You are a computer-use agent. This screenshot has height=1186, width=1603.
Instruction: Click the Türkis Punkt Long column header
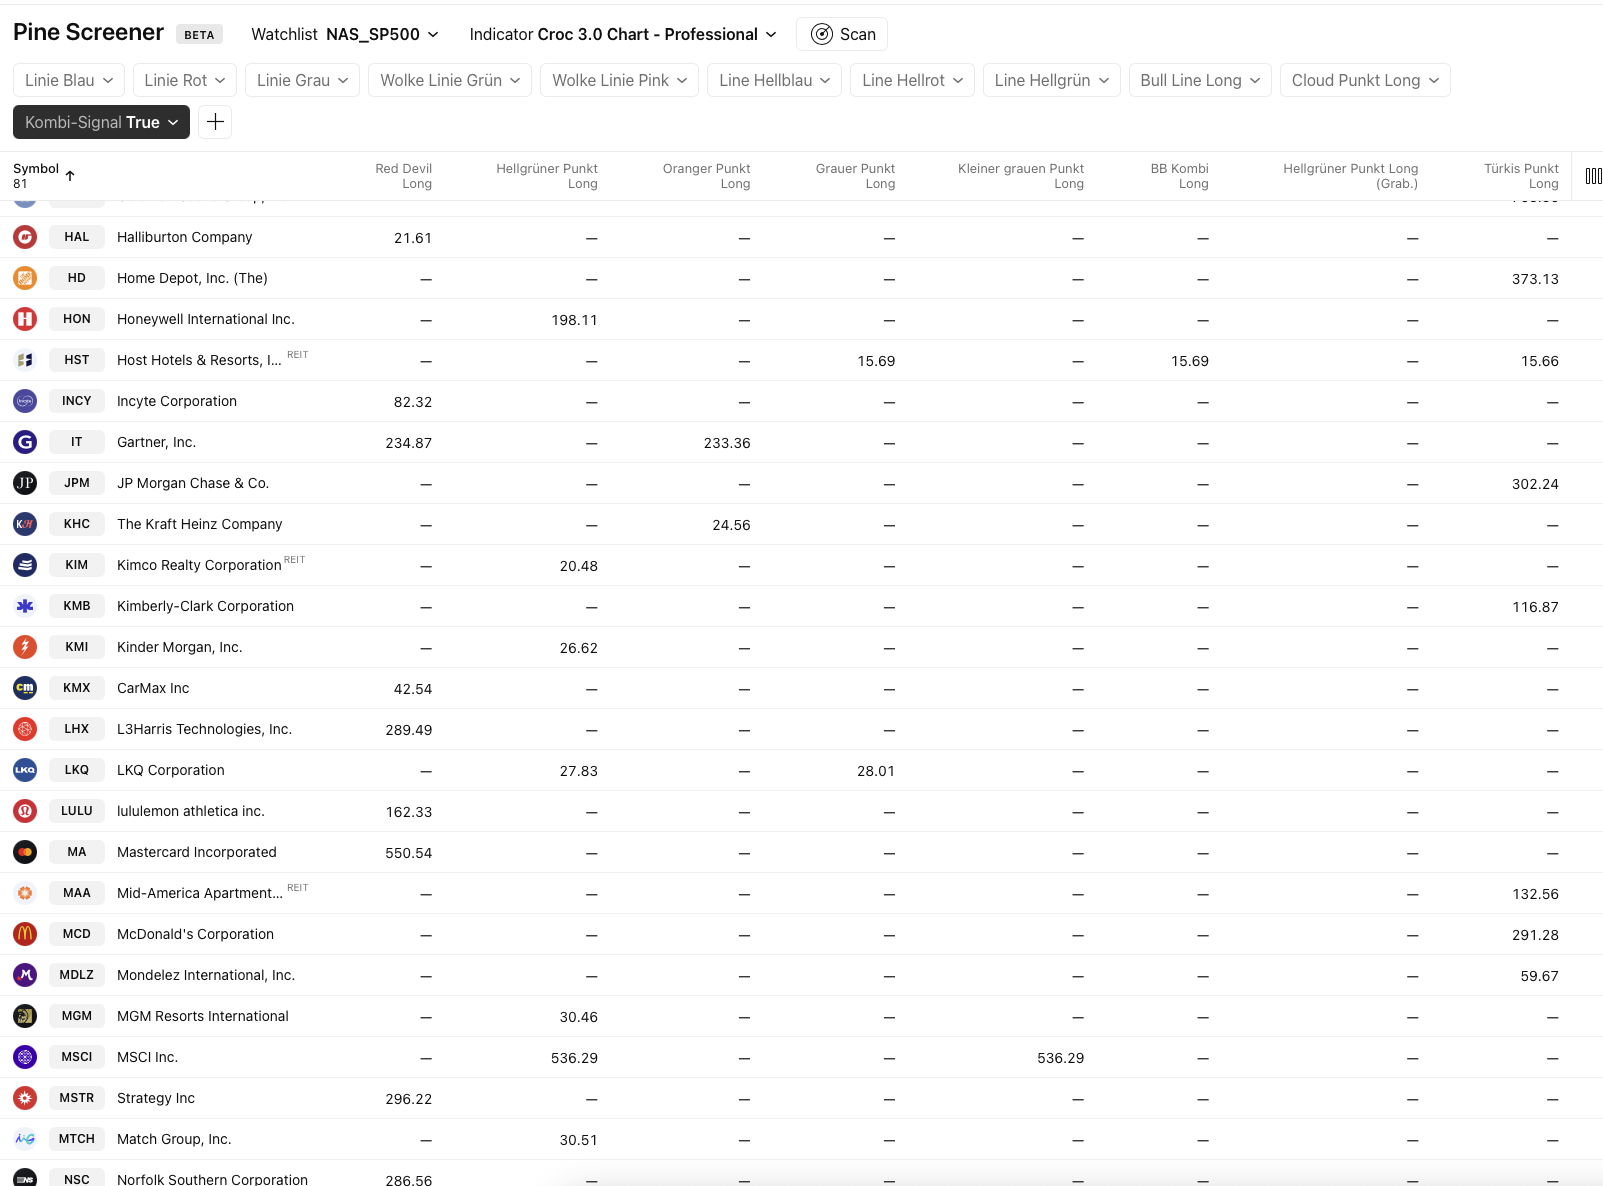pyautogui.click(x=1520, y=176)
